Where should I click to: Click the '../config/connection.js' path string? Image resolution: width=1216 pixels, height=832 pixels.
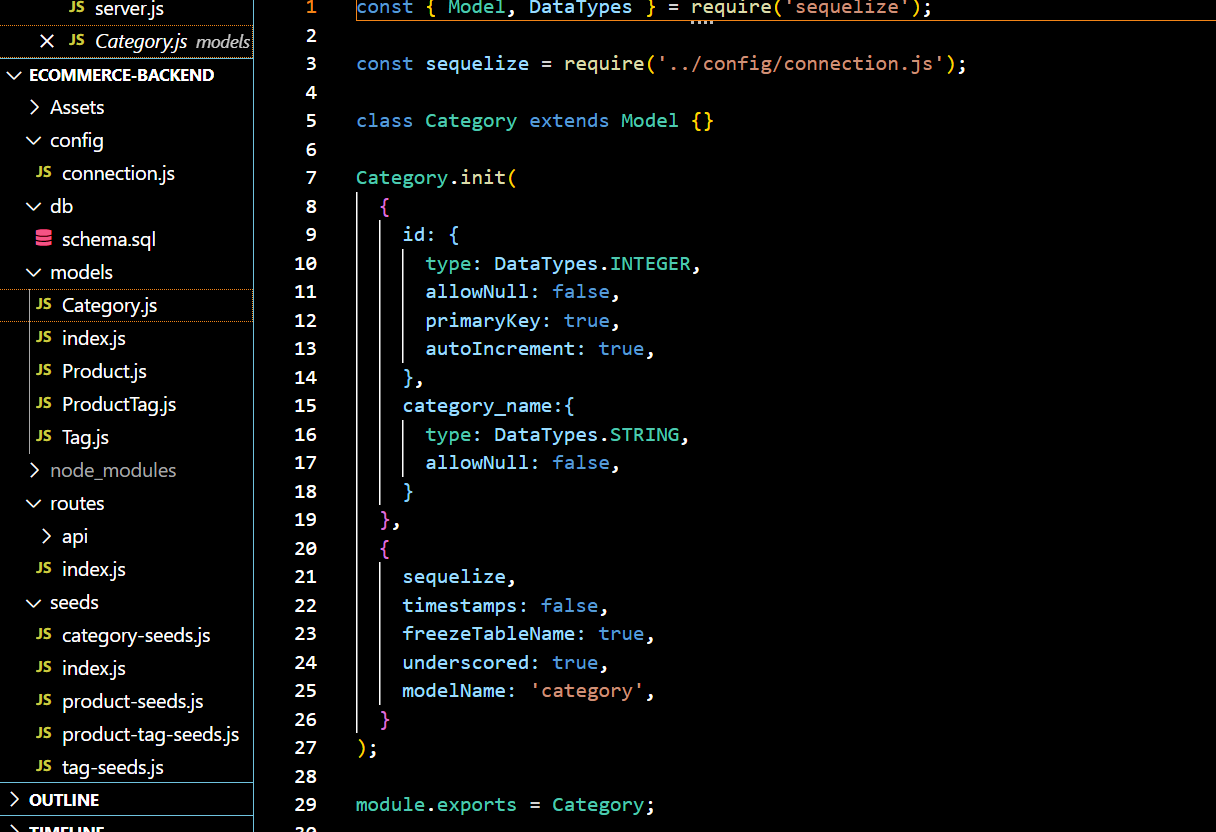point(801,64)
